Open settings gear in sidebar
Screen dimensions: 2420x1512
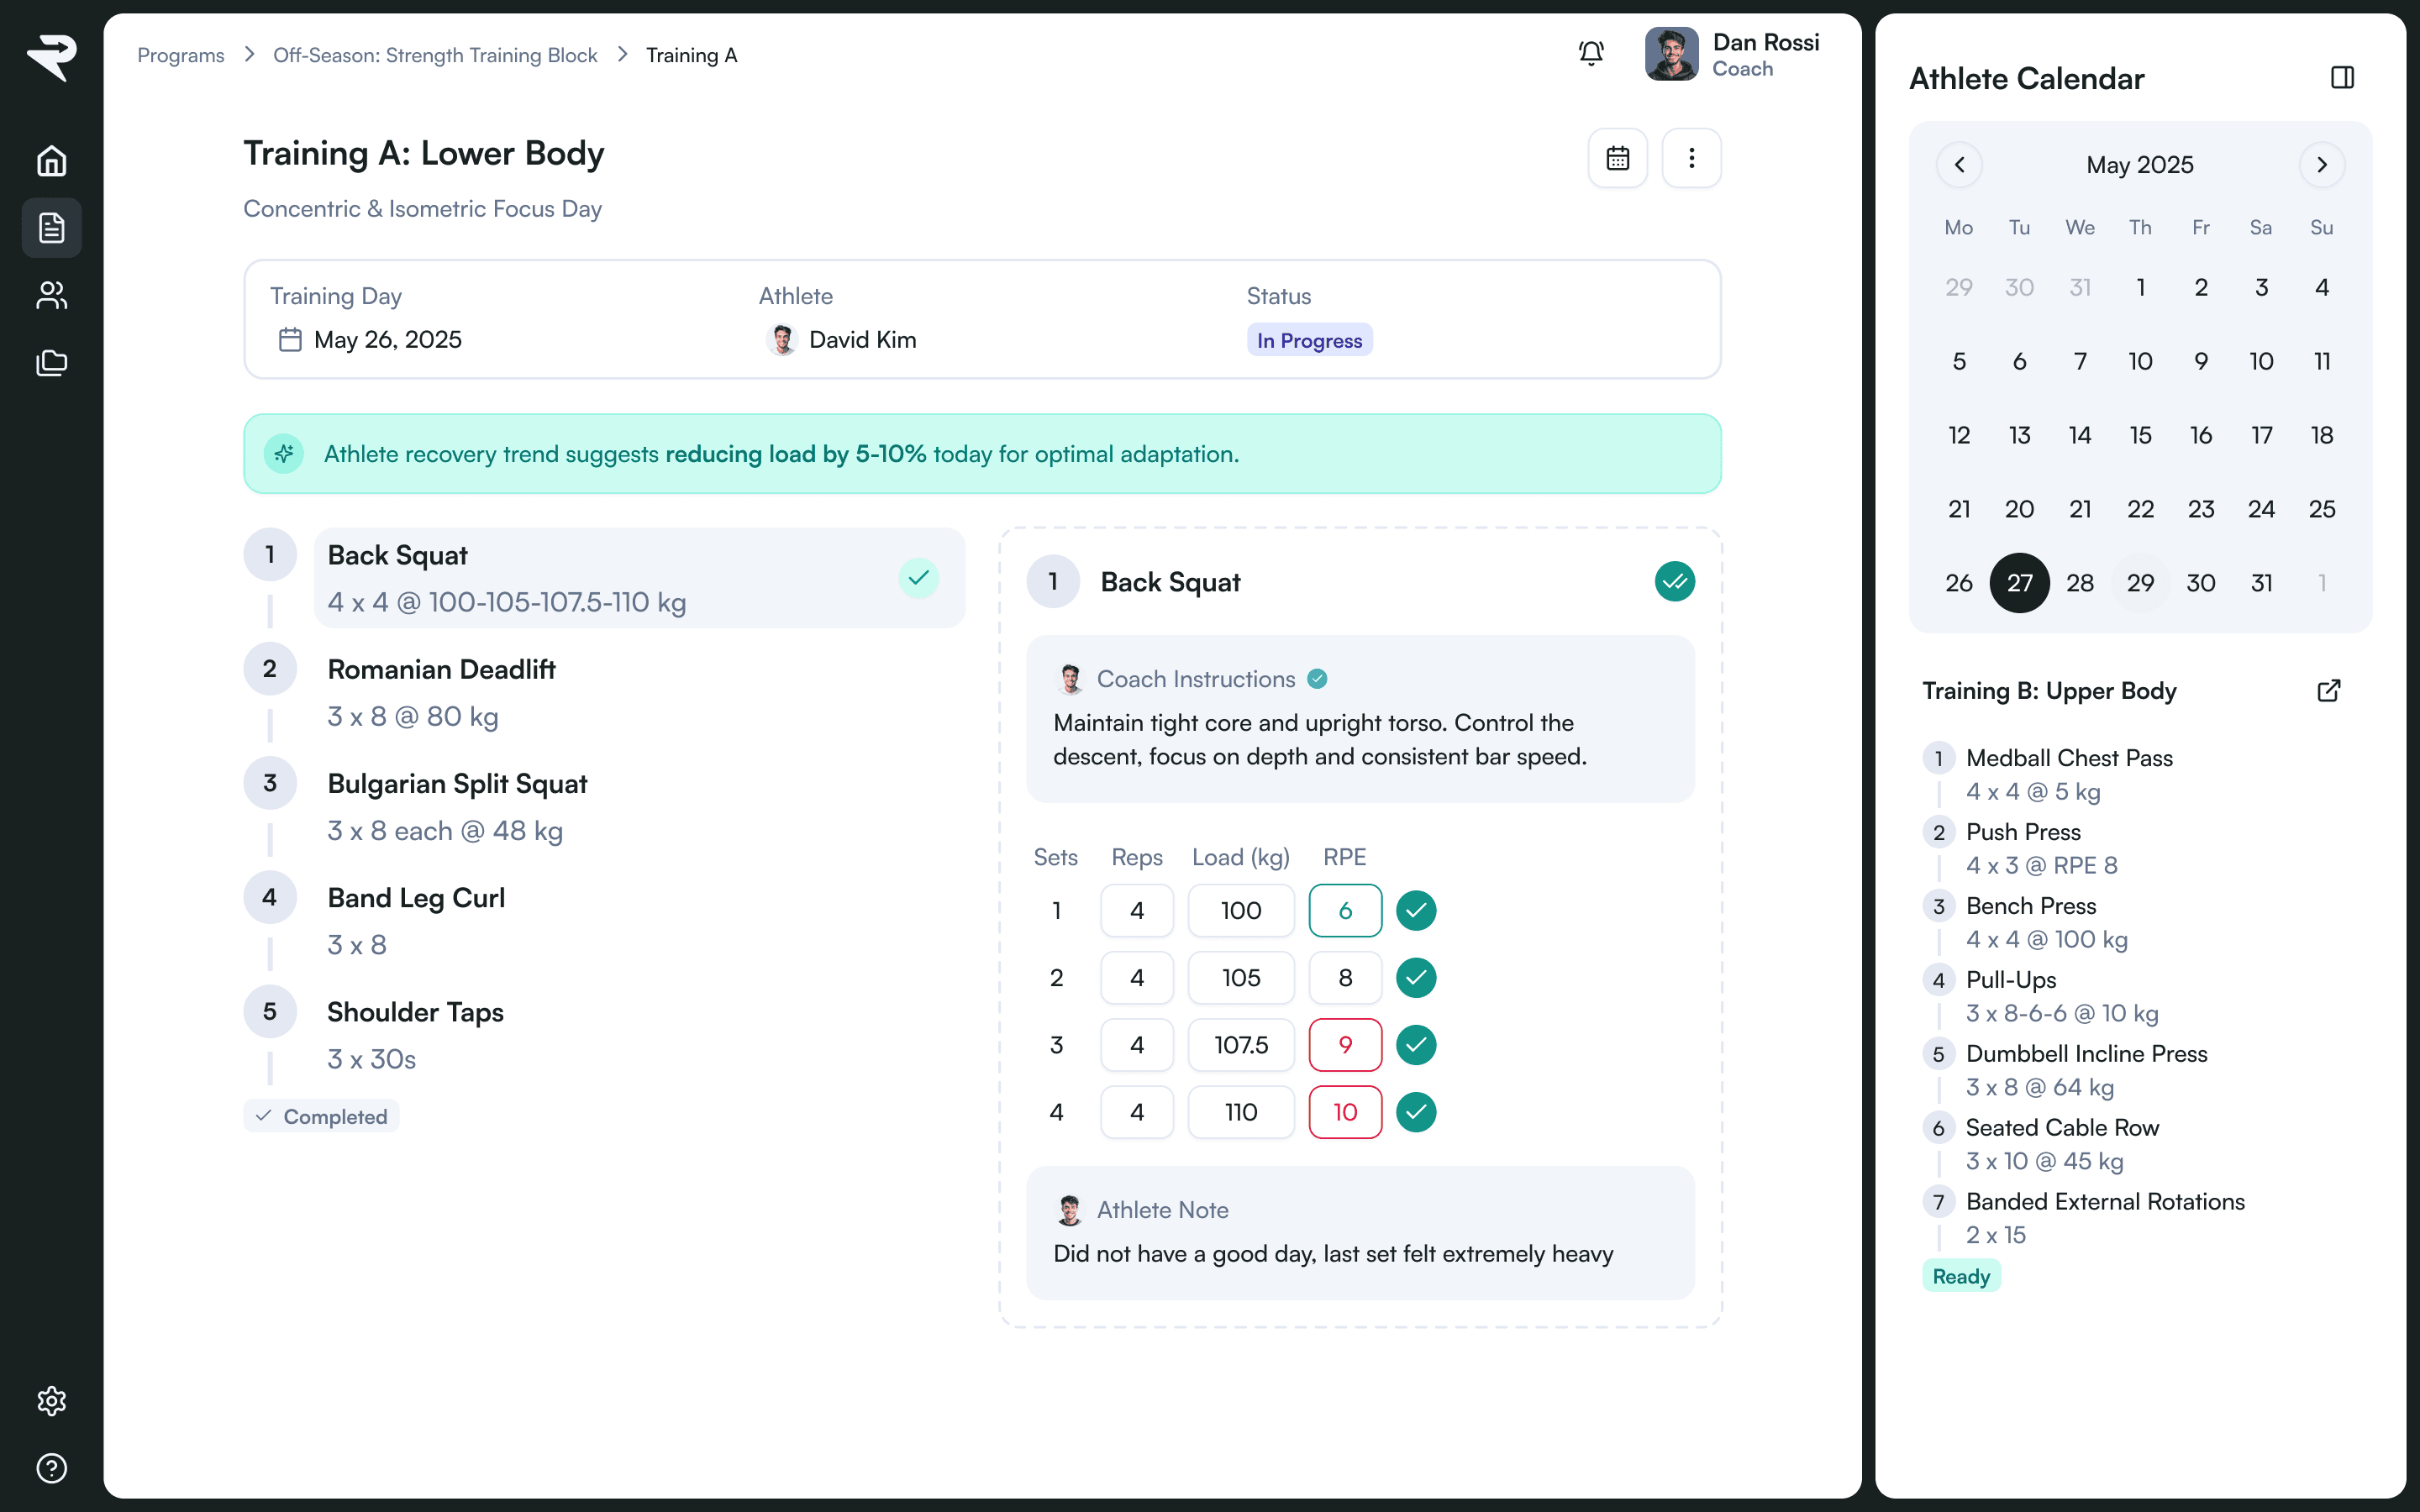(51, 1400)
